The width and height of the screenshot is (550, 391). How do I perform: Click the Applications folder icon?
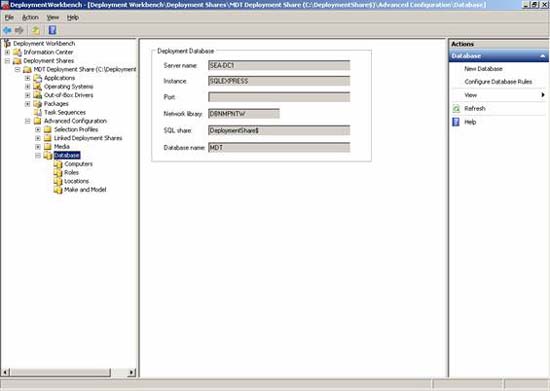click(38, 78)
